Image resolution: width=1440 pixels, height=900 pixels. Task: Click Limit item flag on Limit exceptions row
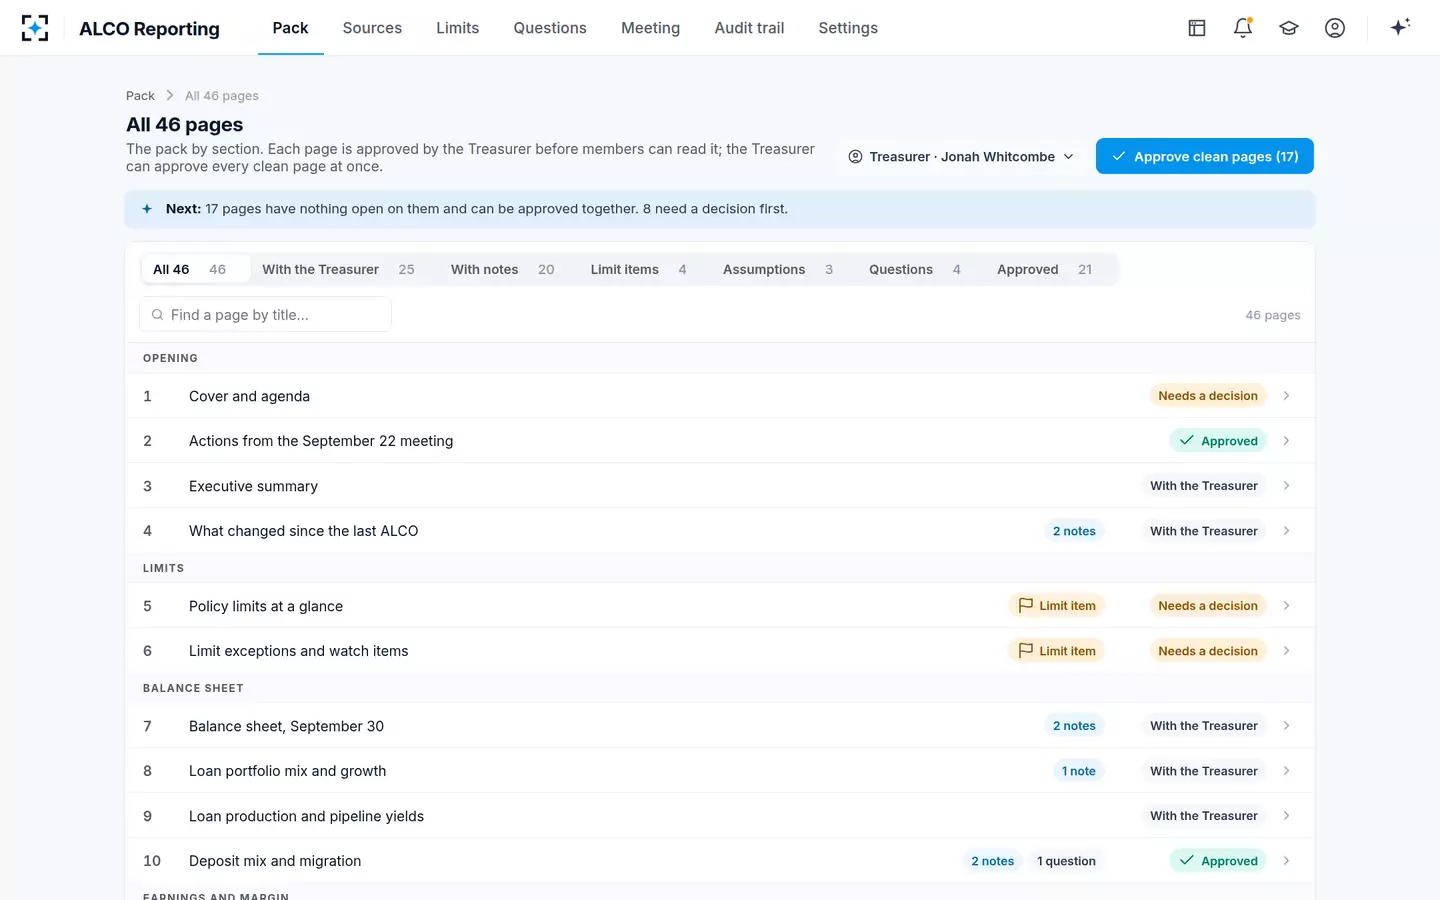[x=1057, y=651]
